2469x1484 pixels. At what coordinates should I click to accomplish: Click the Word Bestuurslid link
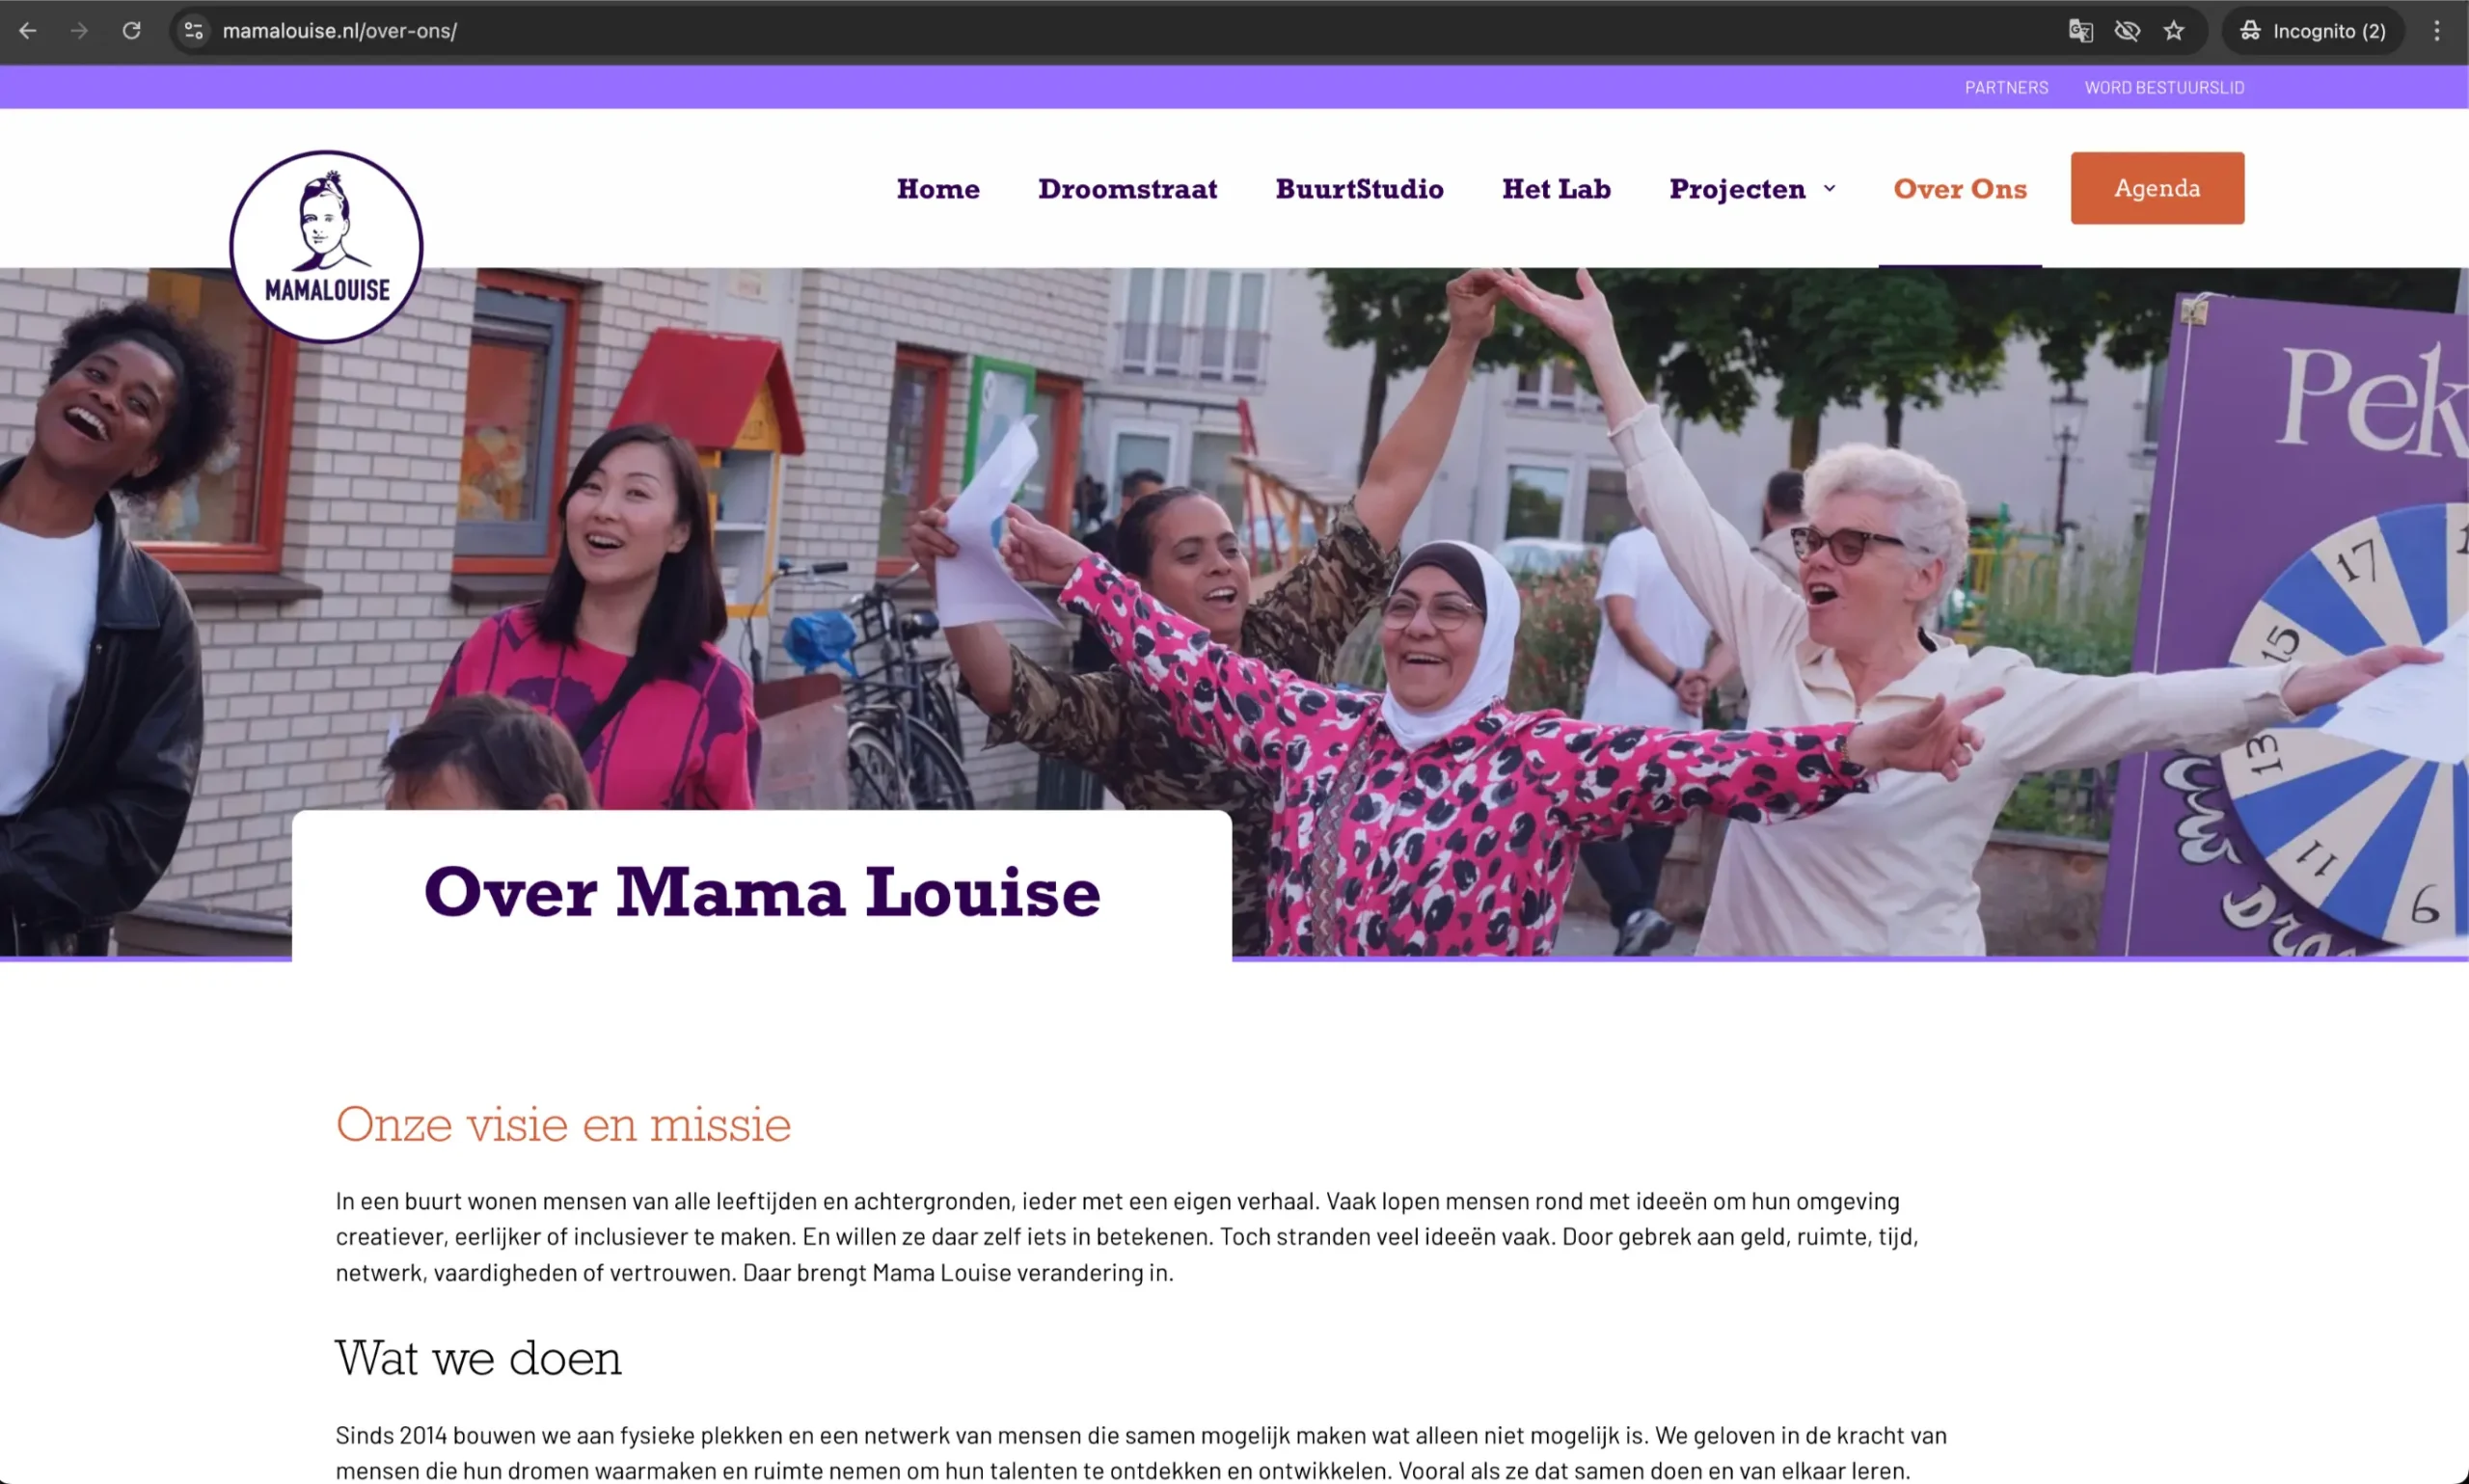click(x=2164, y=88)
